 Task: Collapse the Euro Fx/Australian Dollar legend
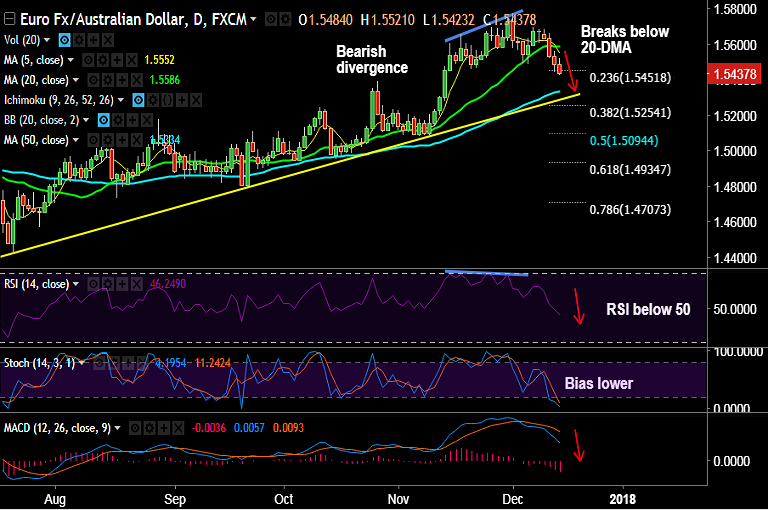[x=9, y=20]
